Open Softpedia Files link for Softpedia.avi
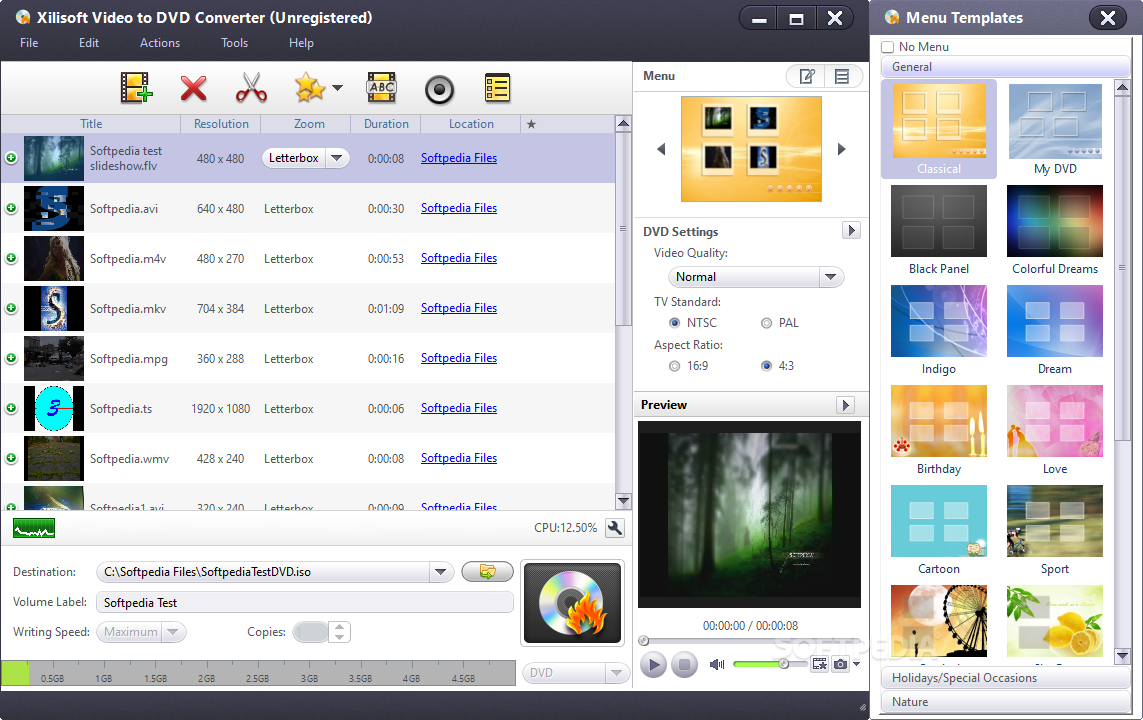 click(459, 208)
